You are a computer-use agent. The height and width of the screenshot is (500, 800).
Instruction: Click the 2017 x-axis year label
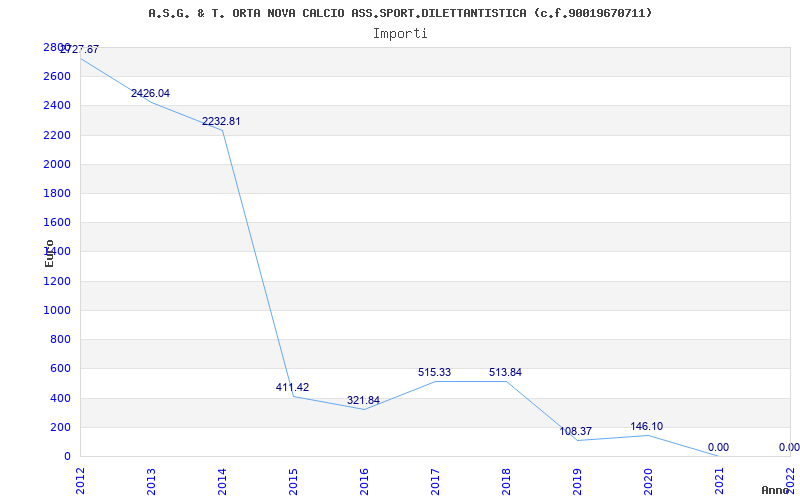(x=435, y=480)
